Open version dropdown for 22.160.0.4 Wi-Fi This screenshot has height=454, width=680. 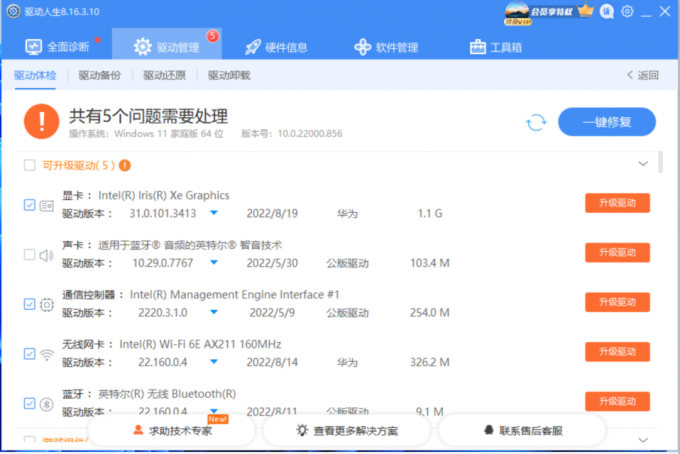pyautogui.click(x=214, y=362)
